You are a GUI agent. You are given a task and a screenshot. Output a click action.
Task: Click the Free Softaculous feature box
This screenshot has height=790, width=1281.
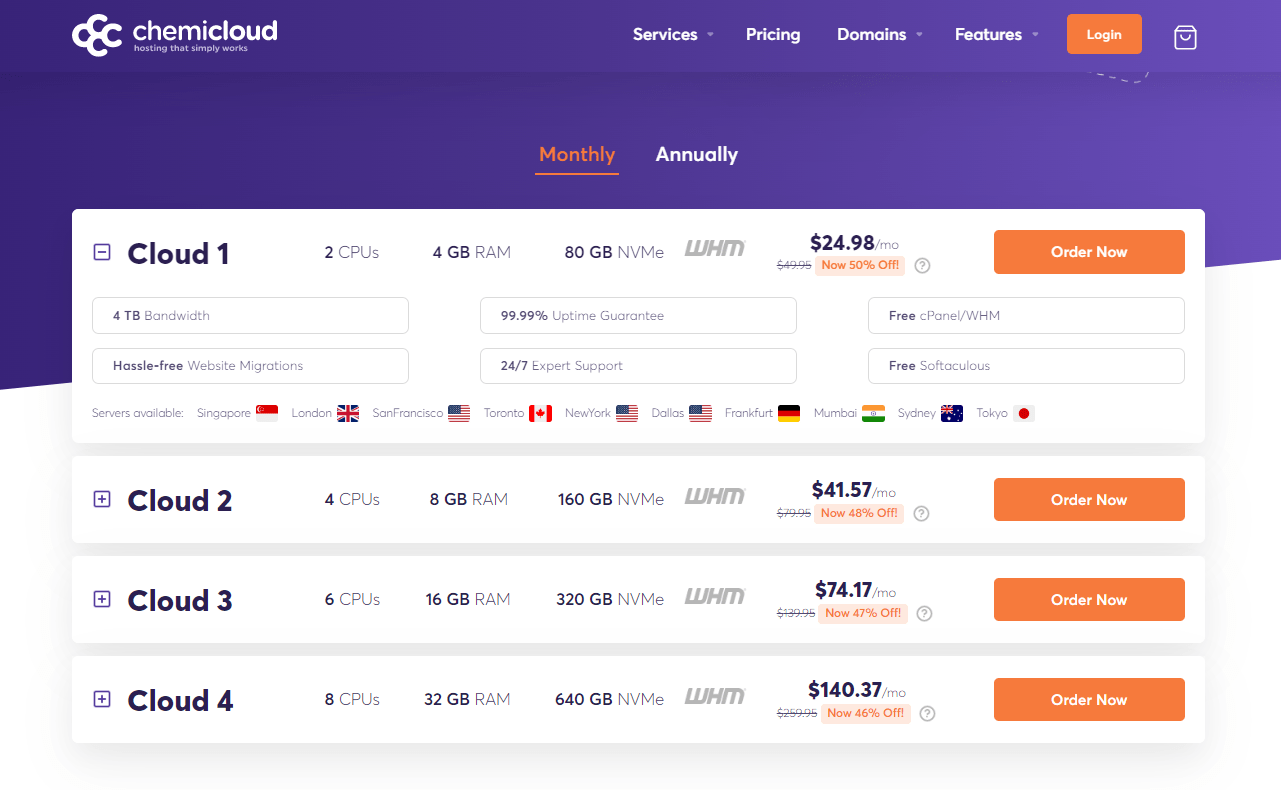(x=1026, y=366)
